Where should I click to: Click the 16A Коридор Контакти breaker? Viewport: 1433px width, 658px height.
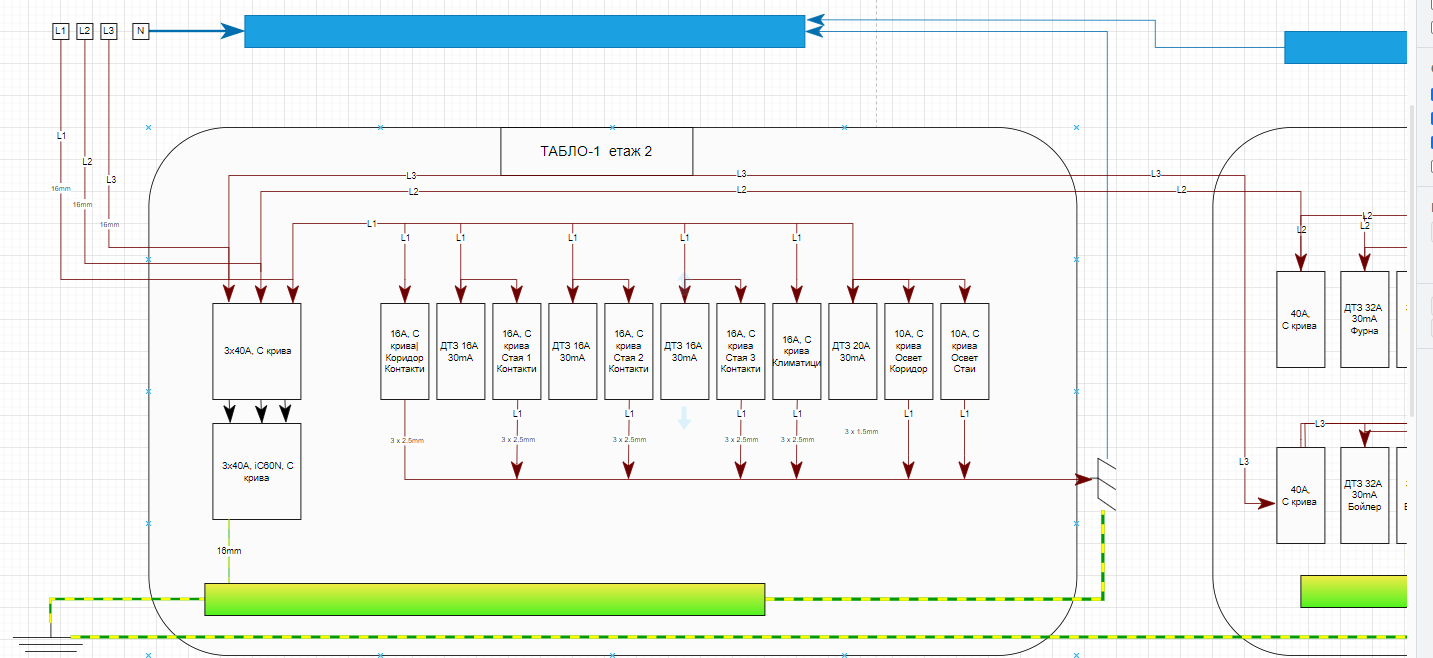(404, 351)
